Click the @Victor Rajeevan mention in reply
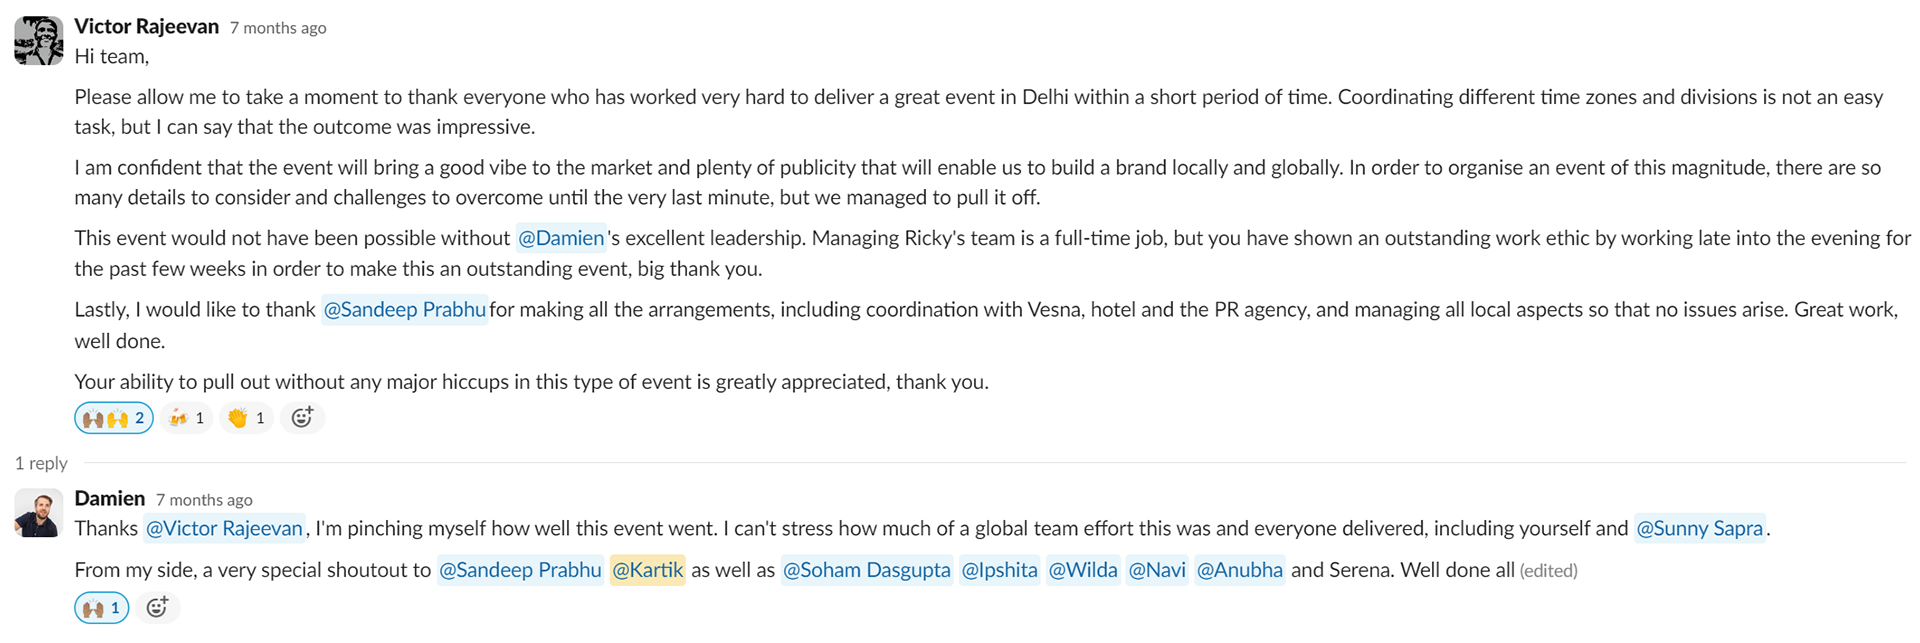This screenshot has height=643, width=1920. [x=224, y=529]
